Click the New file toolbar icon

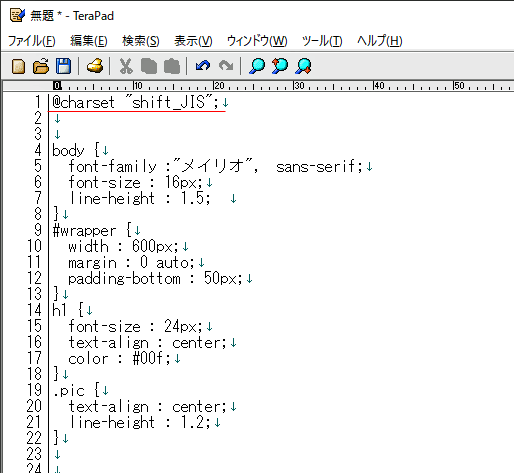[18, 66]
